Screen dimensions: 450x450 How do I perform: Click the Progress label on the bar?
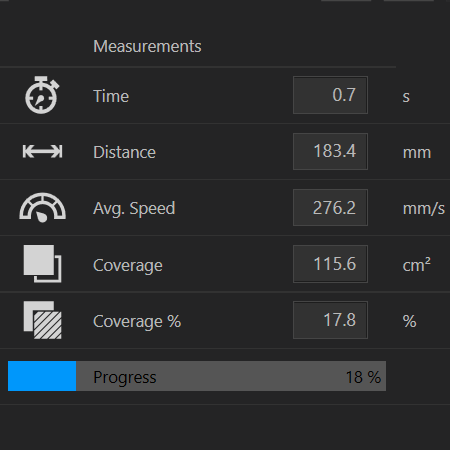[125, 378]
